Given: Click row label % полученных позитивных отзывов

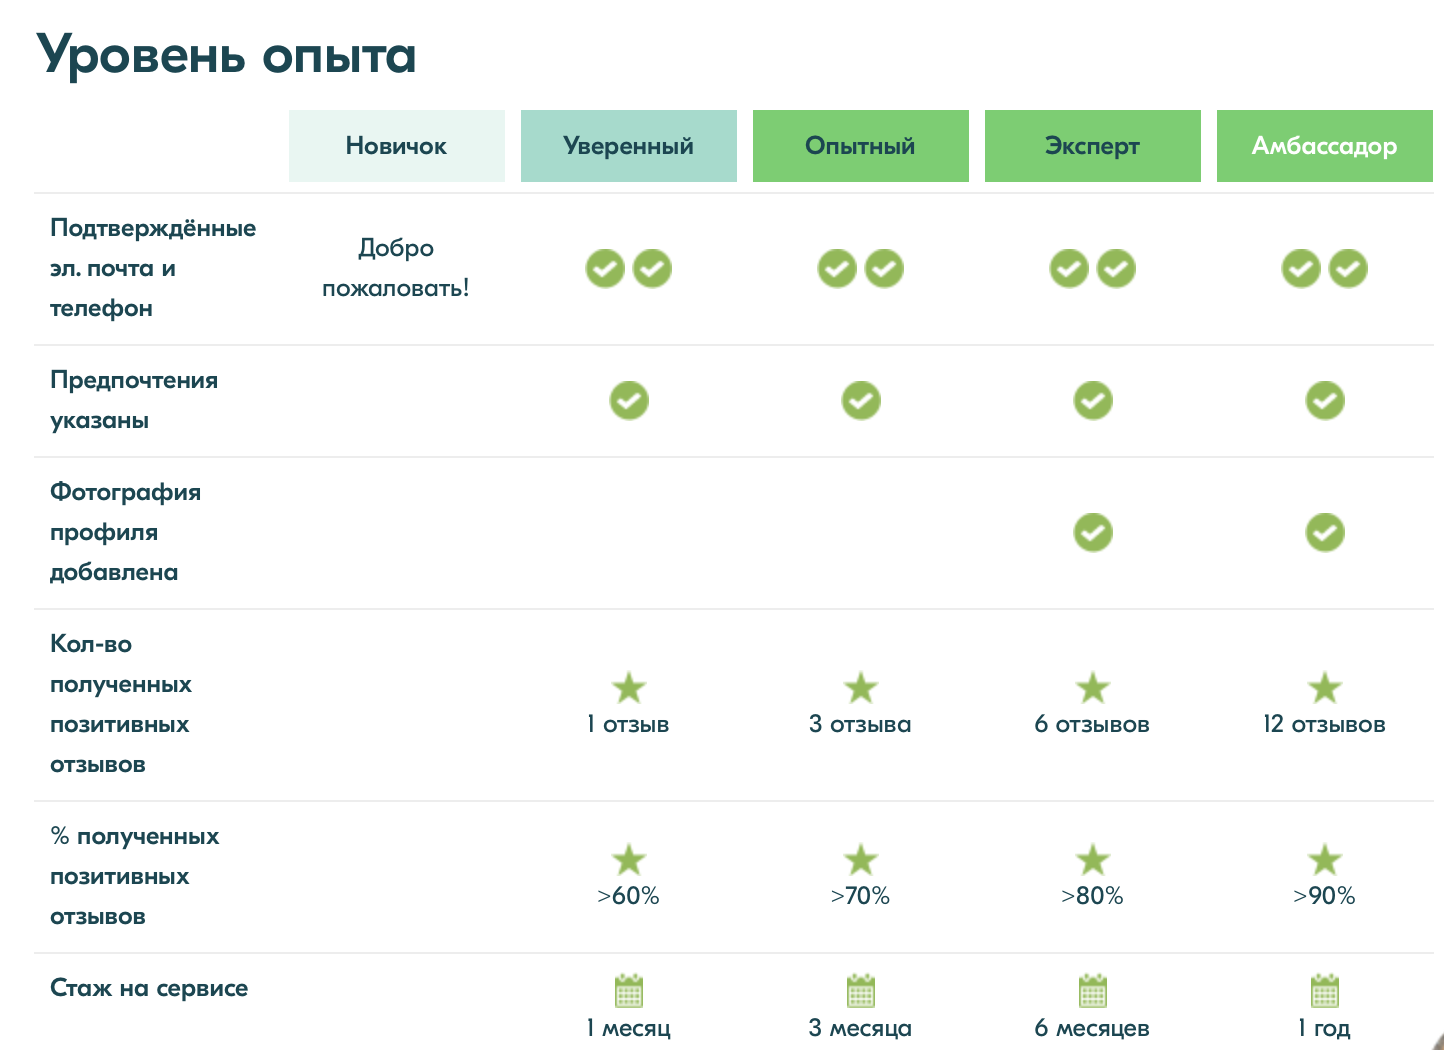Looking at the screenshot, I should coord(135,876).
